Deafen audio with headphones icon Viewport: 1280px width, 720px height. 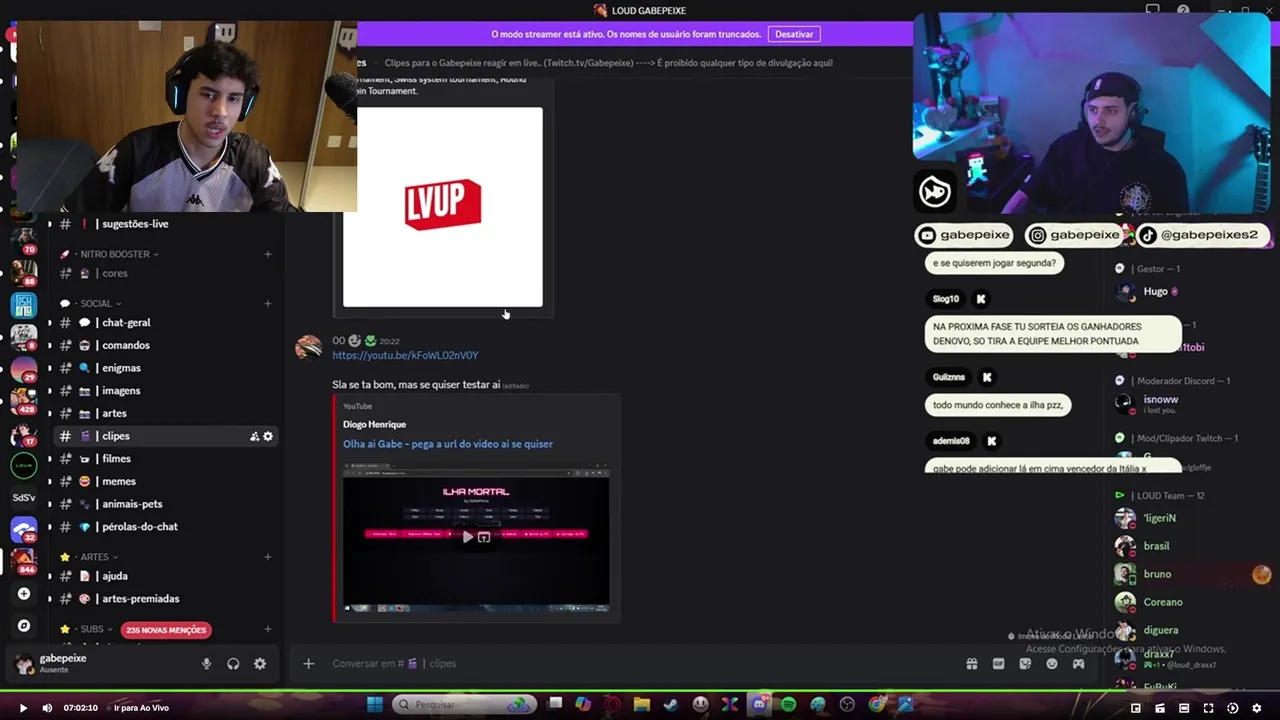pos(233,664)
